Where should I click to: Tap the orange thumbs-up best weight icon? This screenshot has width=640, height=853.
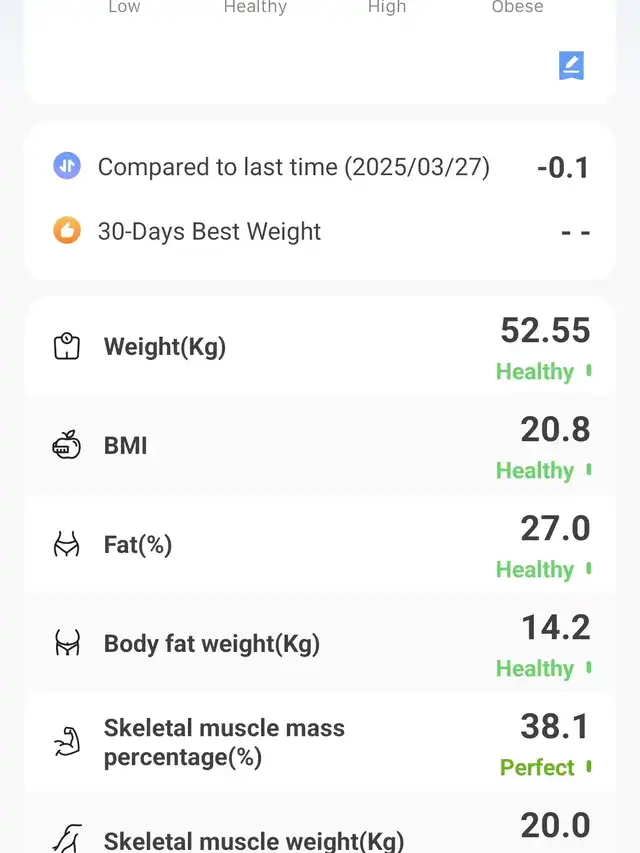coord(67,230)
